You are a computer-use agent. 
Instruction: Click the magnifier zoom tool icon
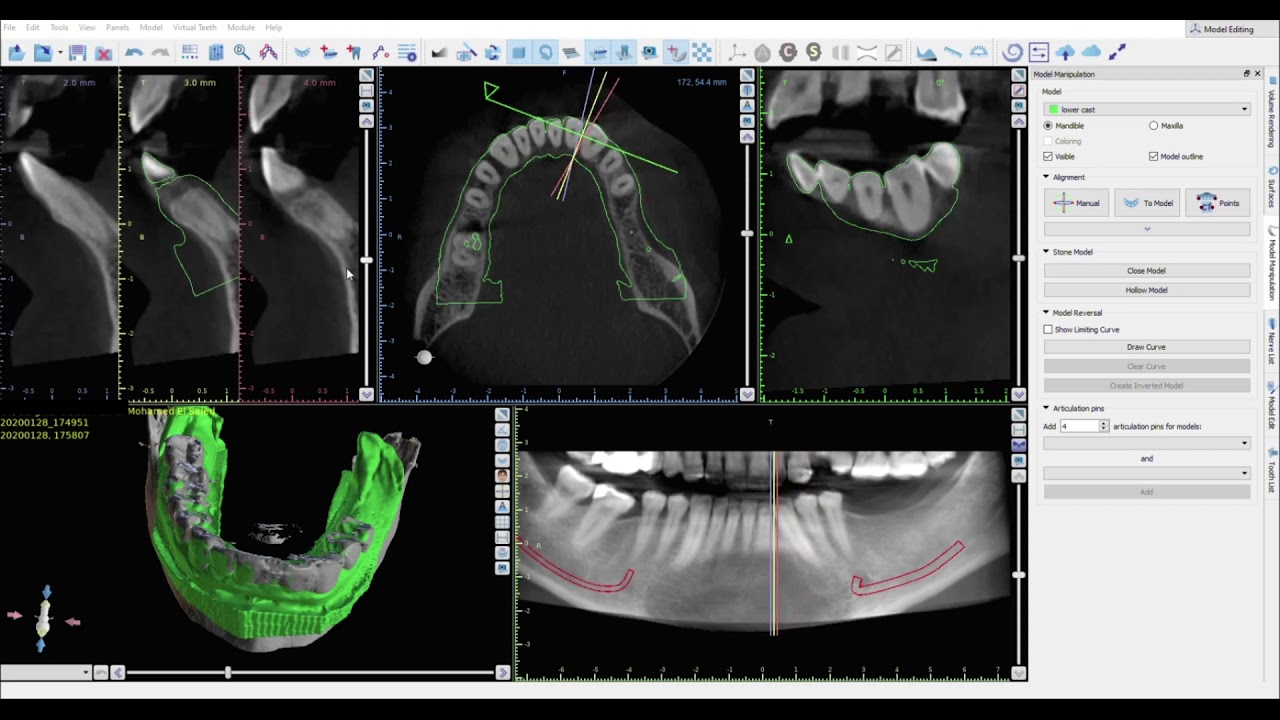point(242,52)
